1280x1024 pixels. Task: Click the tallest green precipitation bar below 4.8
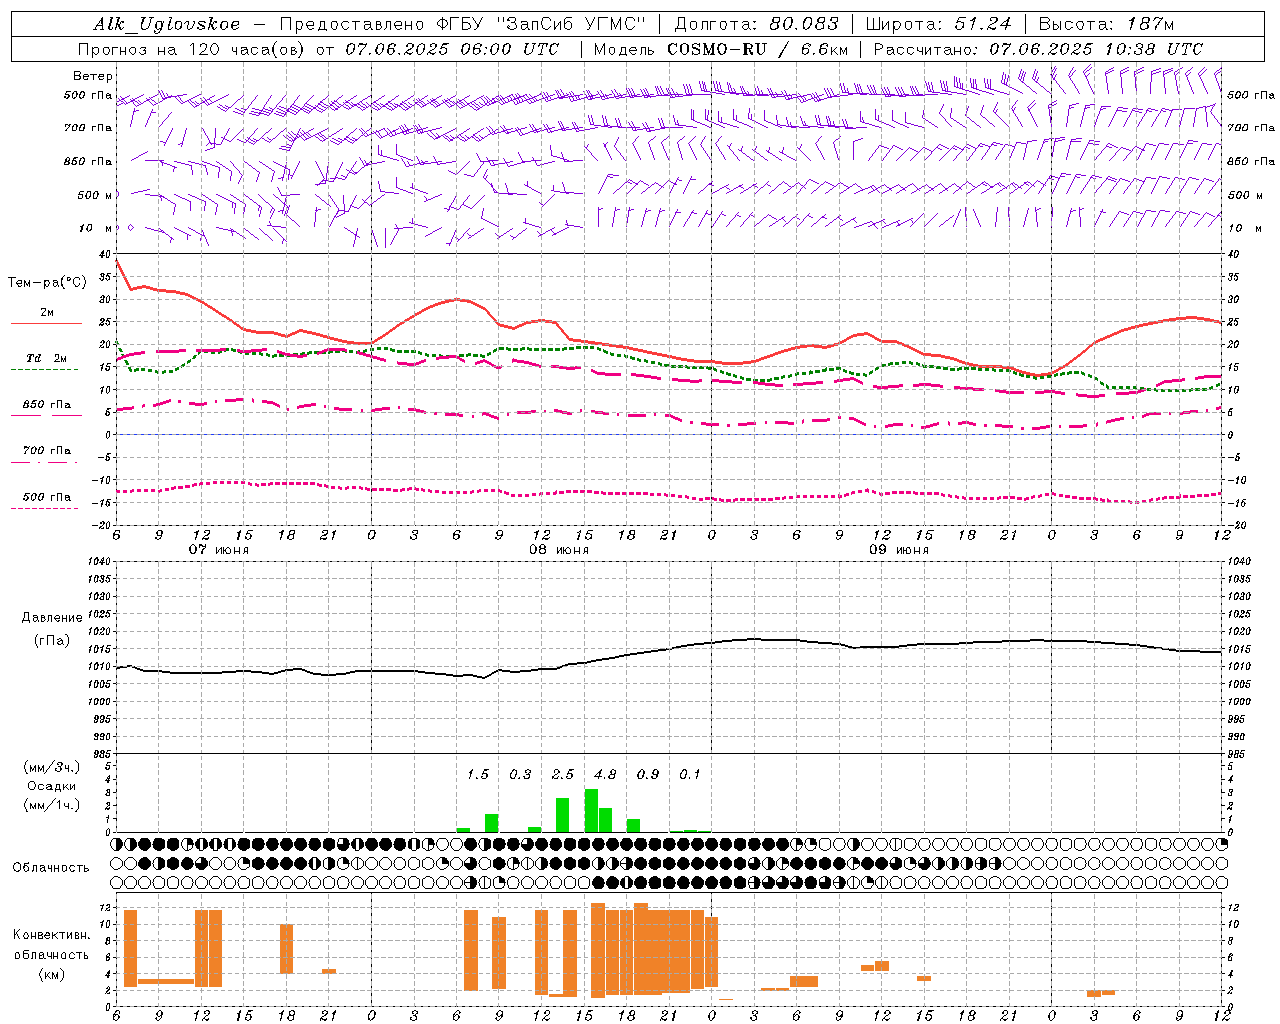click(x=591, y=811)
